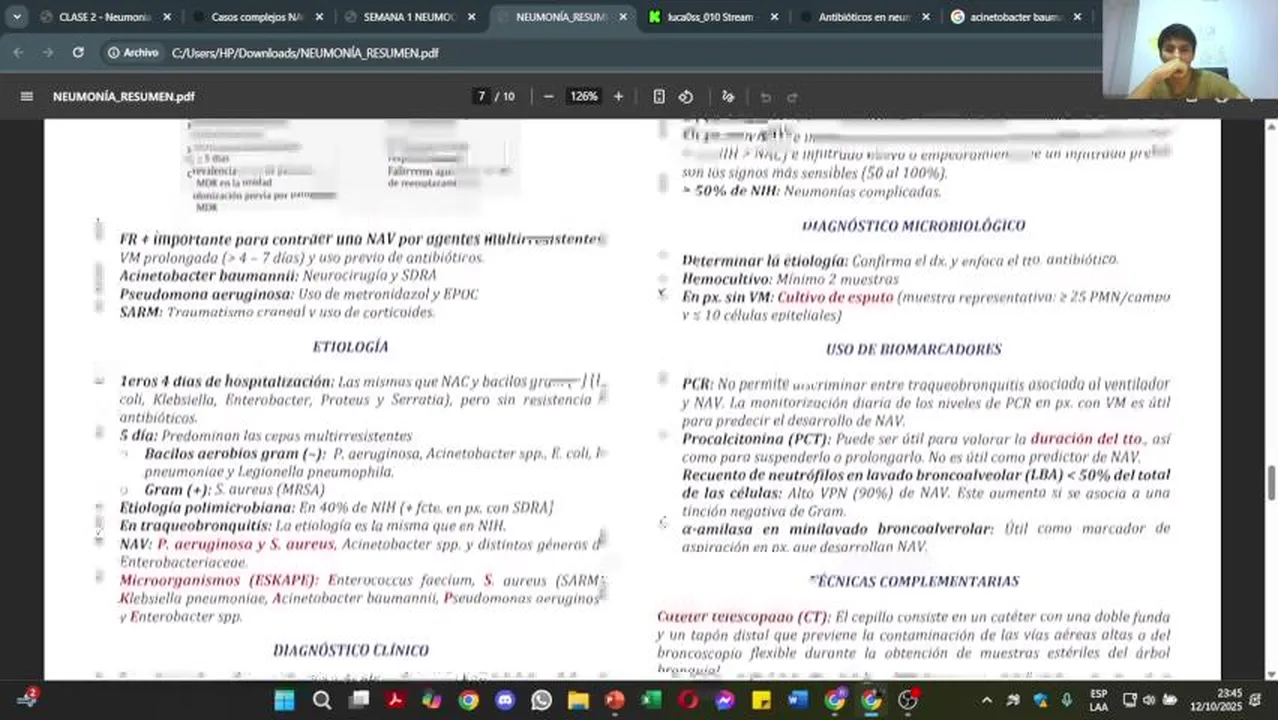Reload the page with refresh icon
The image size is (1278, 720).
pyautogui.click(x=78, y=52)
